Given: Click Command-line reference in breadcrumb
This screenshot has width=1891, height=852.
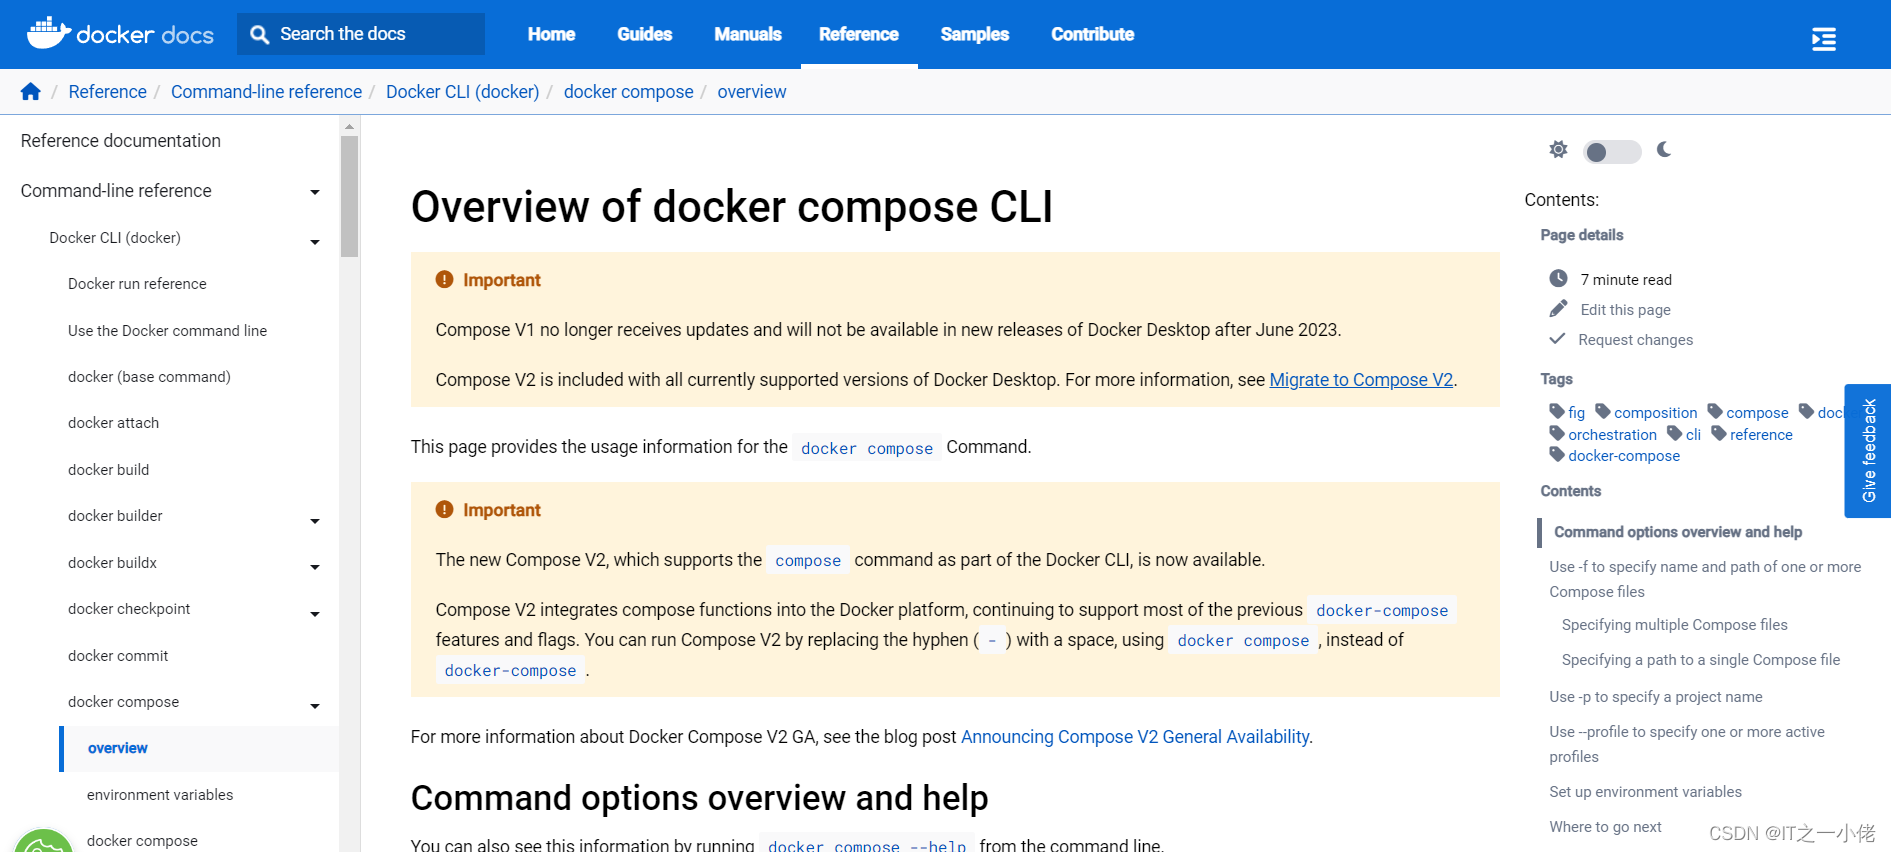Looking at the screenshot, I should (266, 92).
